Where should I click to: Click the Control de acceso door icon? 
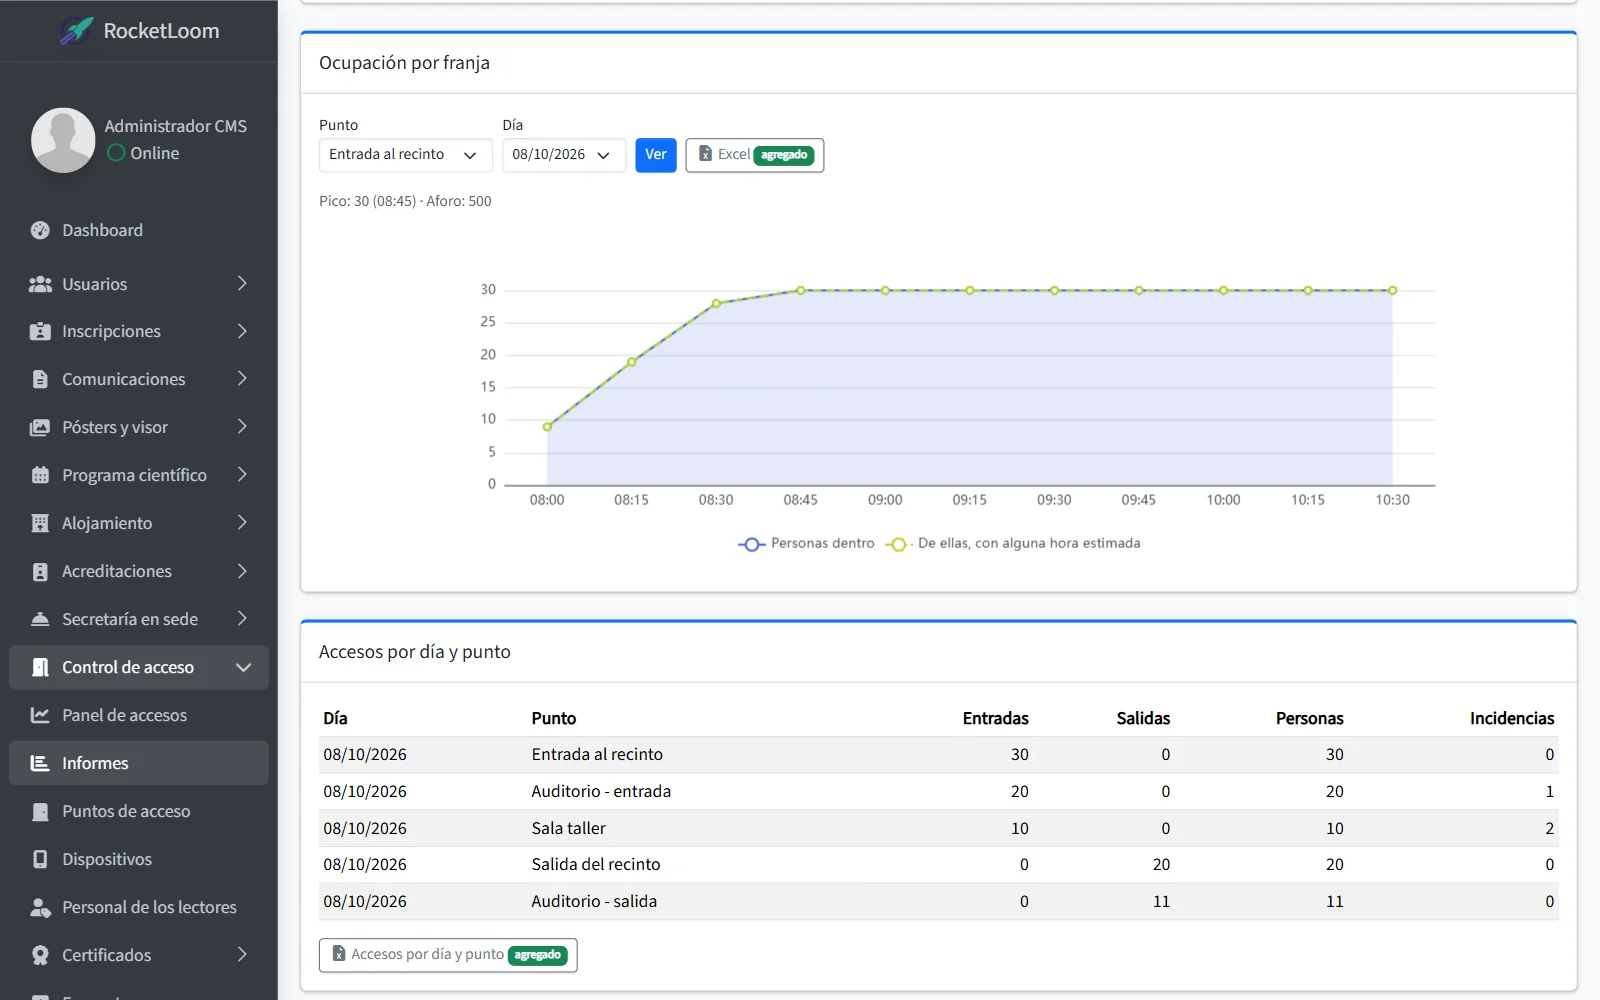tap(40, 667)
